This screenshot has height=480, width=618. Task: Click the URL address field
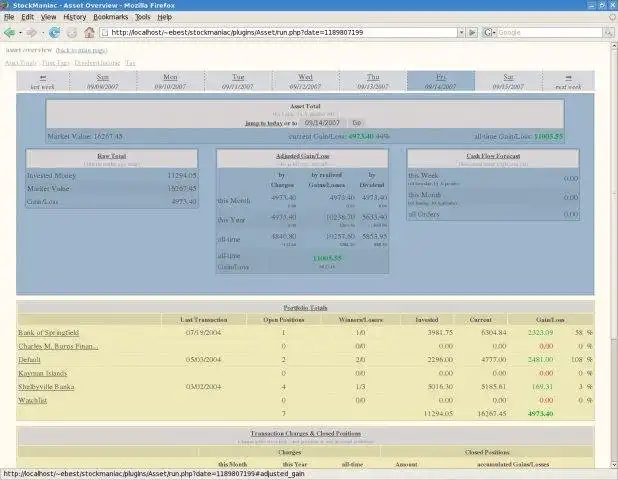283,33
